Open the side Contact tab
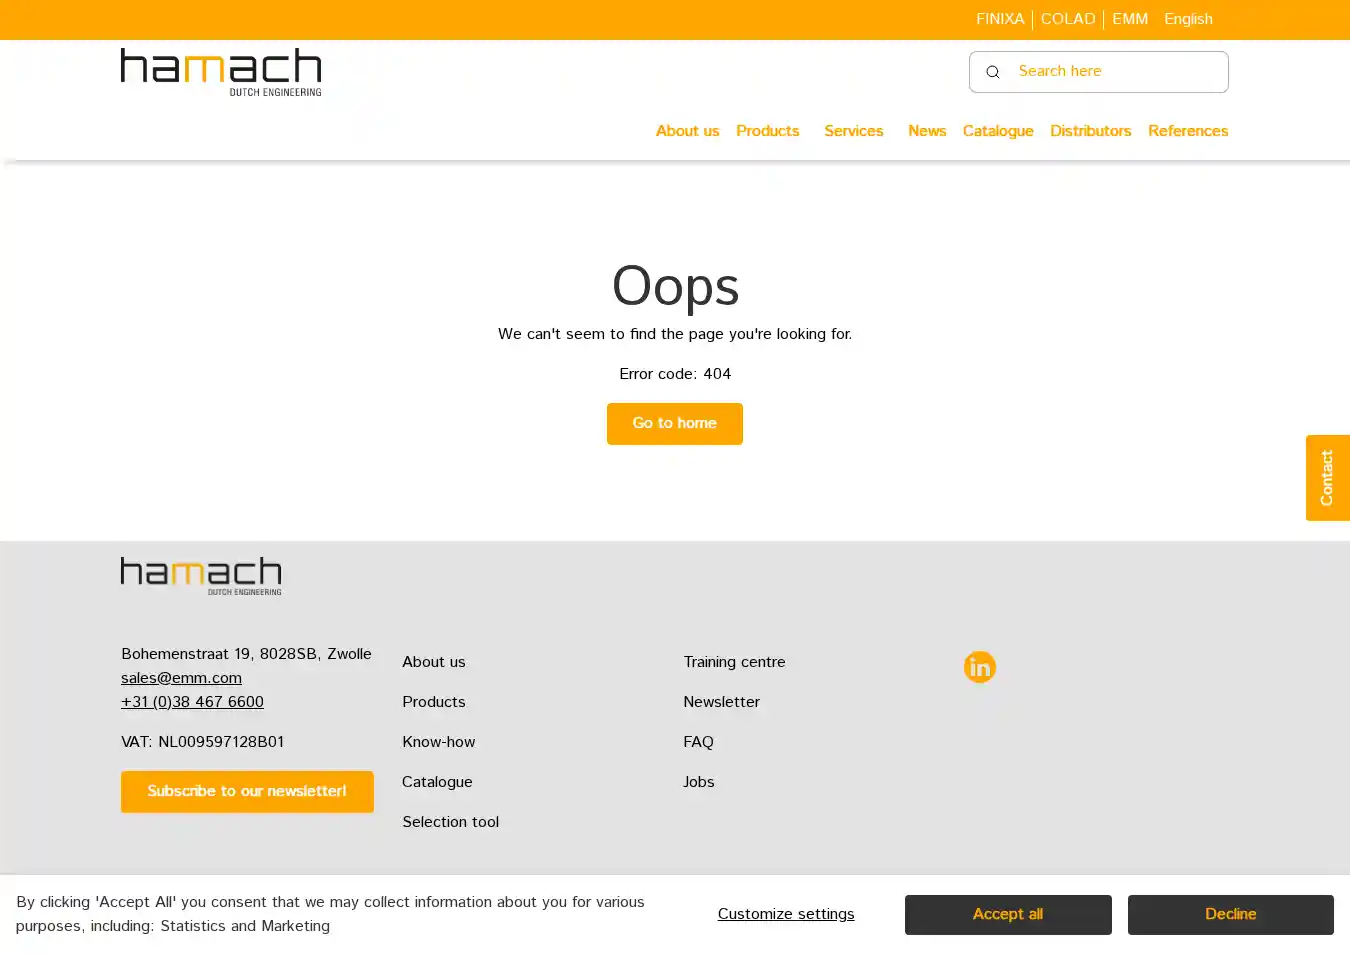This screenshot has width=1350, height=955. click(x=1327, y=478)
